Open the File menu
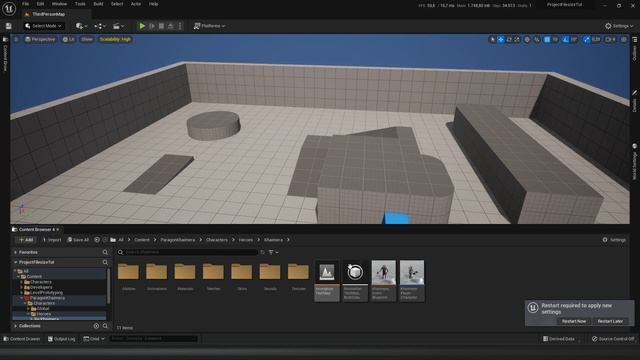 pos(25,4)
